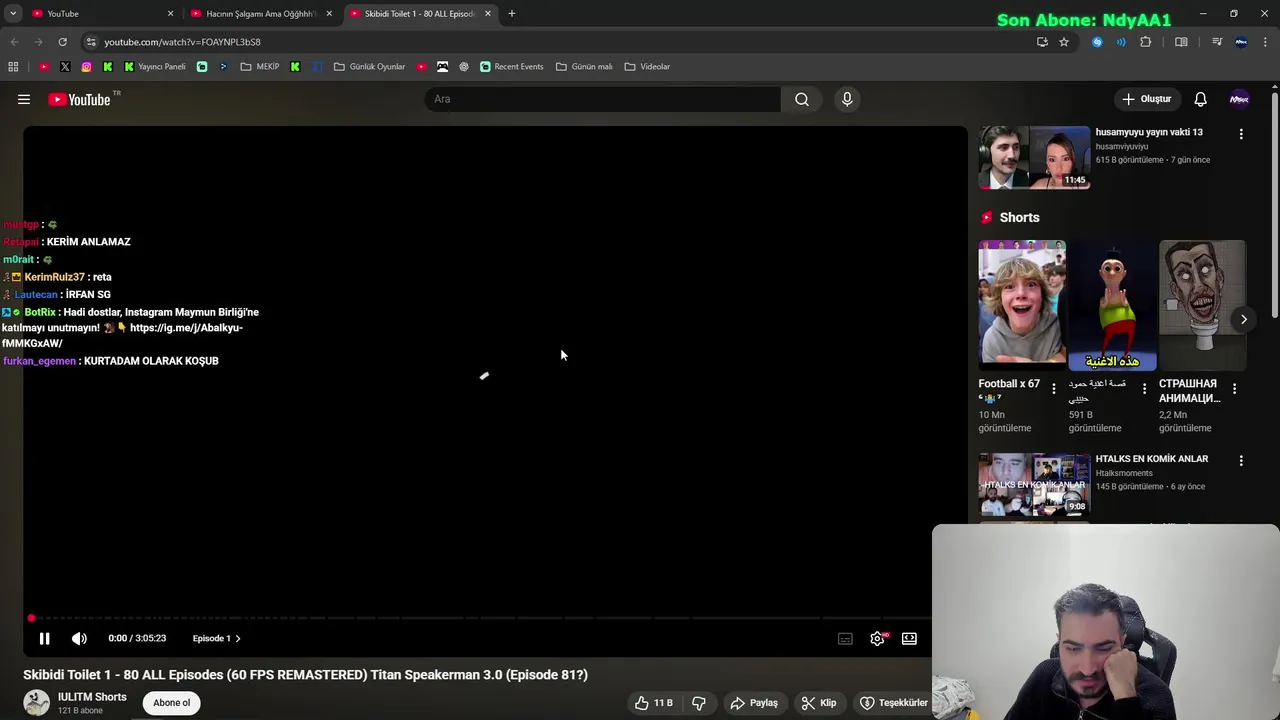1280x720 pixels.
Task: Open the IULITM Shorts channel avatar
Action: 36,703
